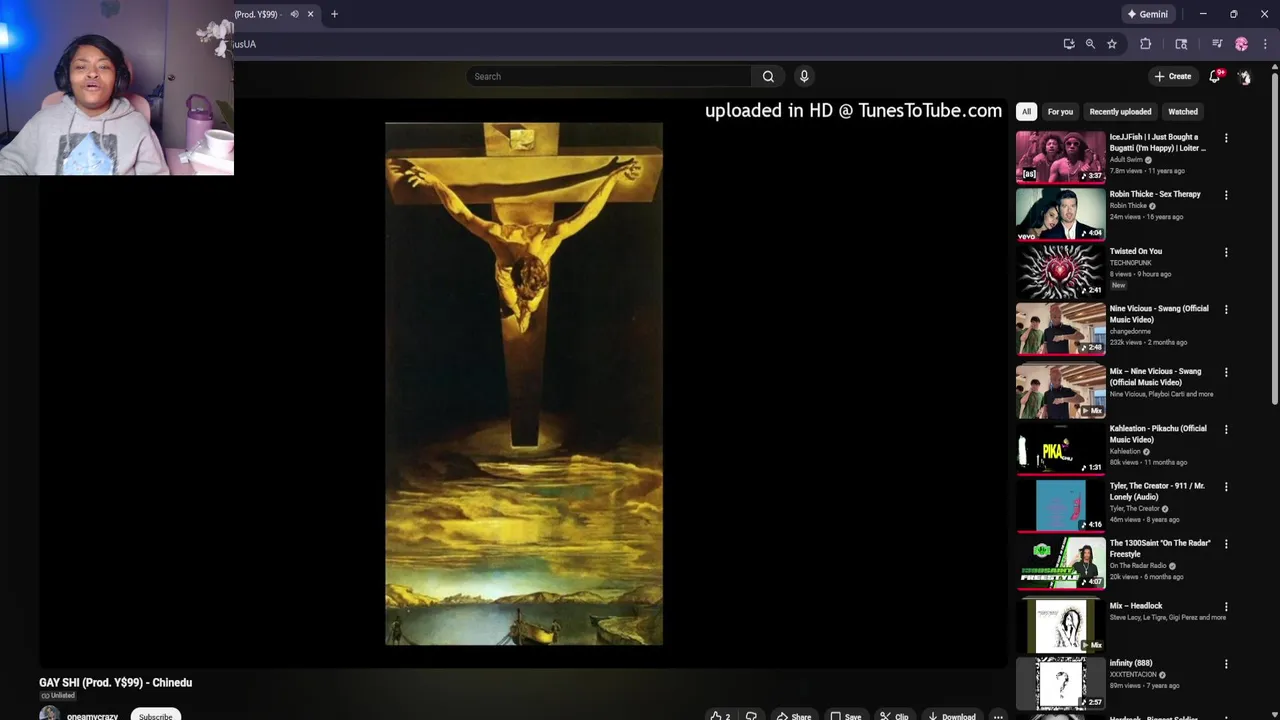Open Twisted On You thumbnail
The image size is (1280, 720).
1061,271
